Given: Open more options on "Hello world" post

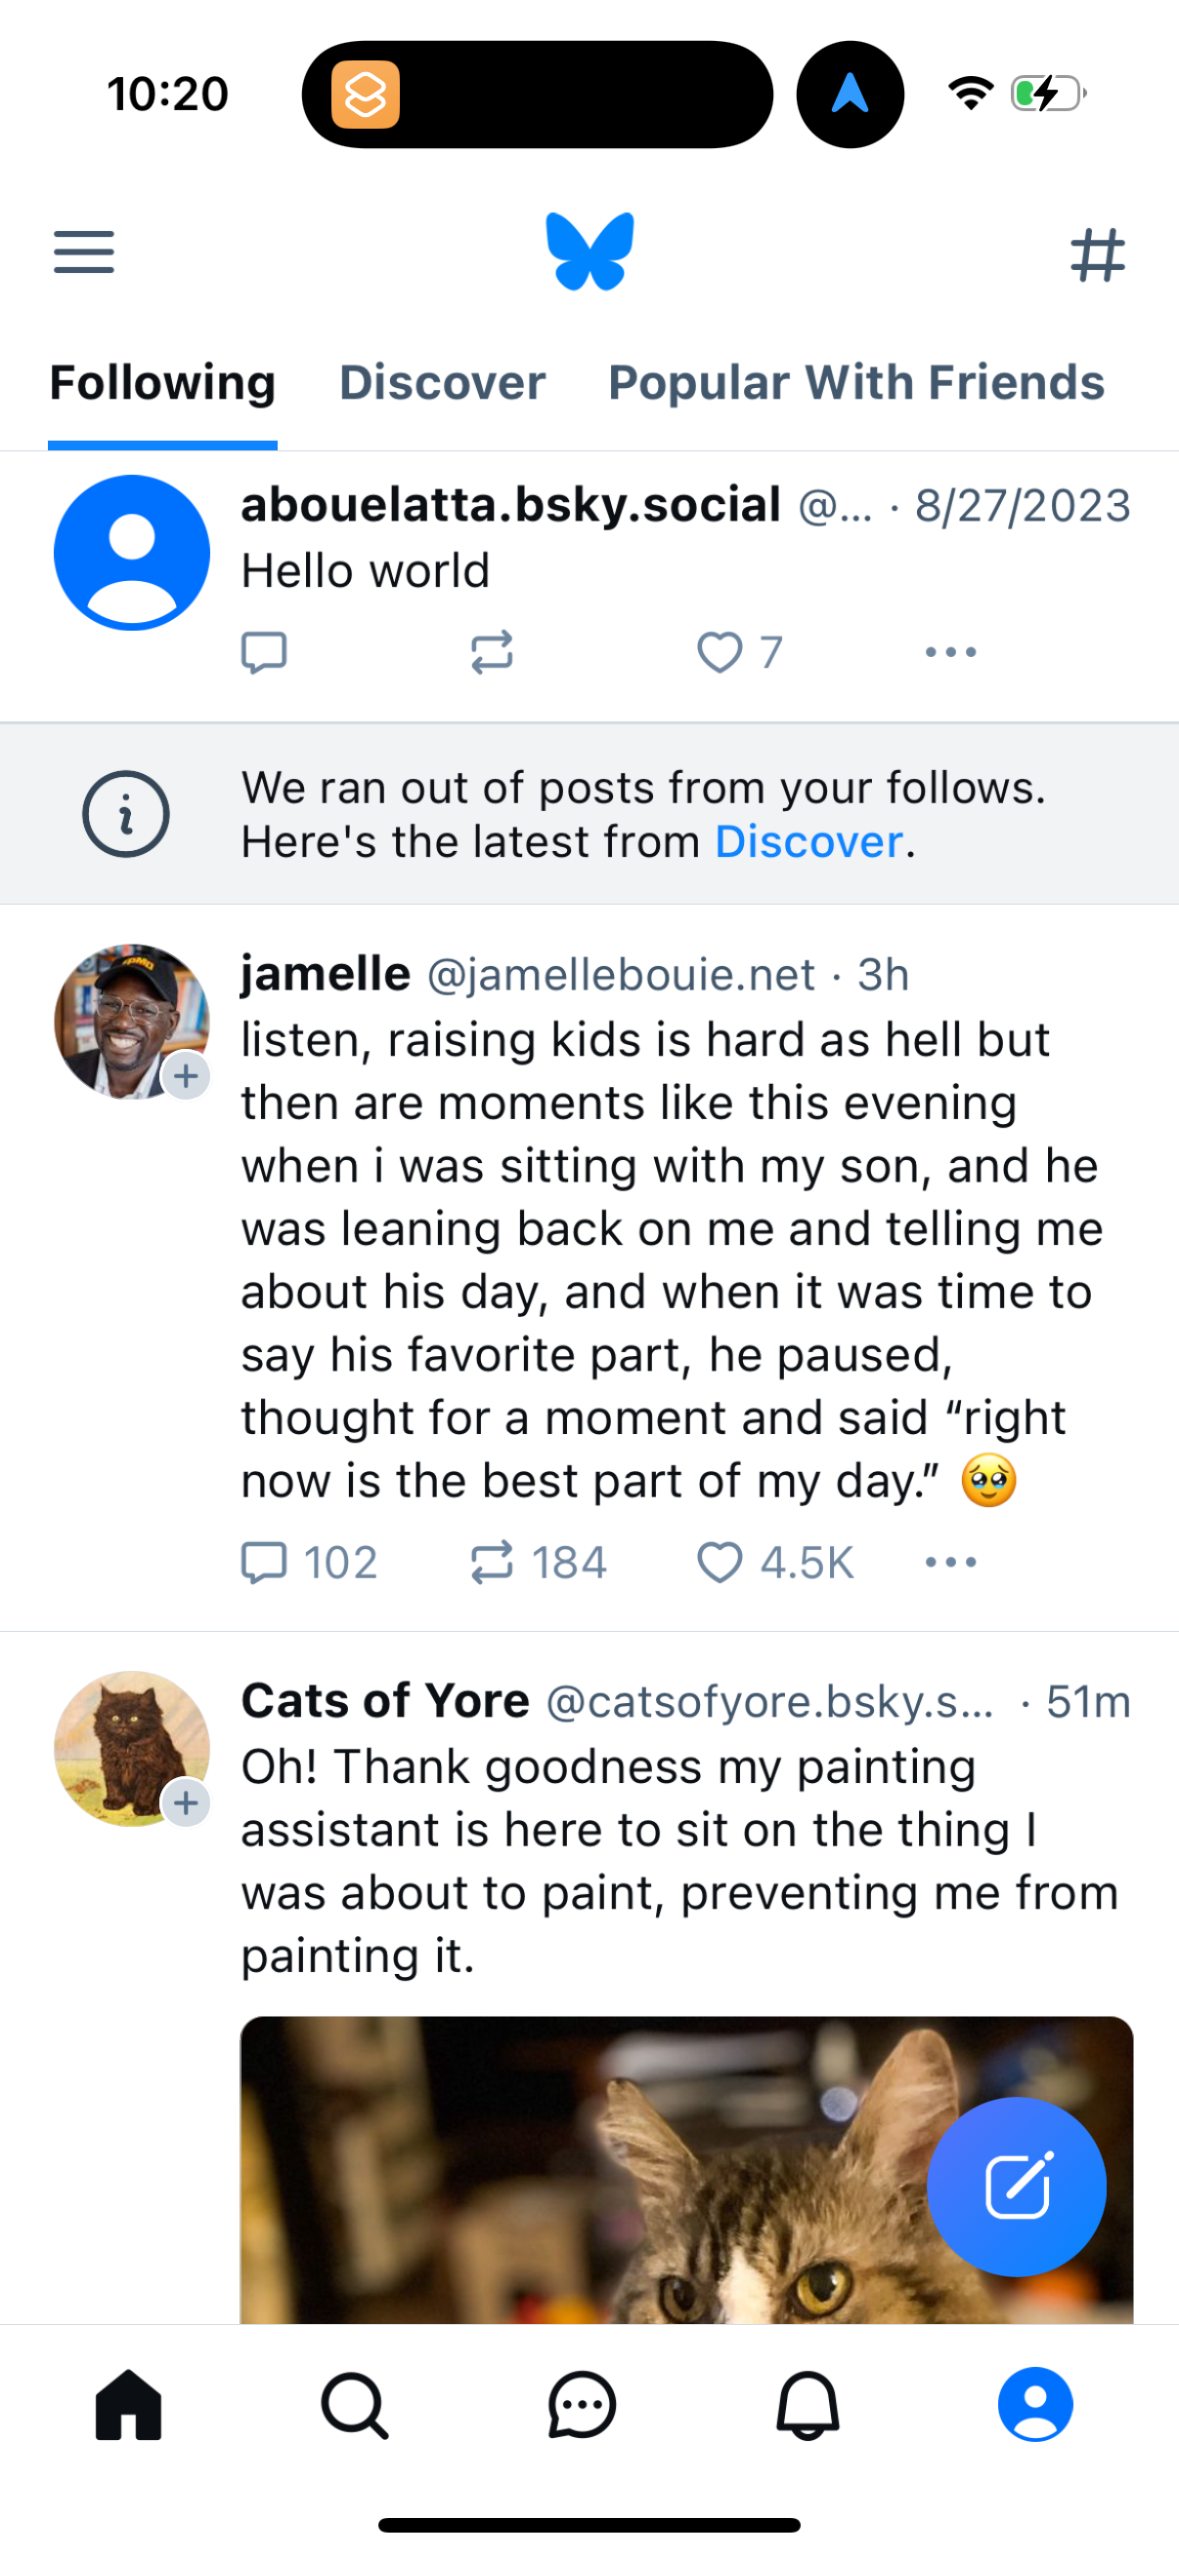Looking at the screenshot, I should (x=950, y=653).
